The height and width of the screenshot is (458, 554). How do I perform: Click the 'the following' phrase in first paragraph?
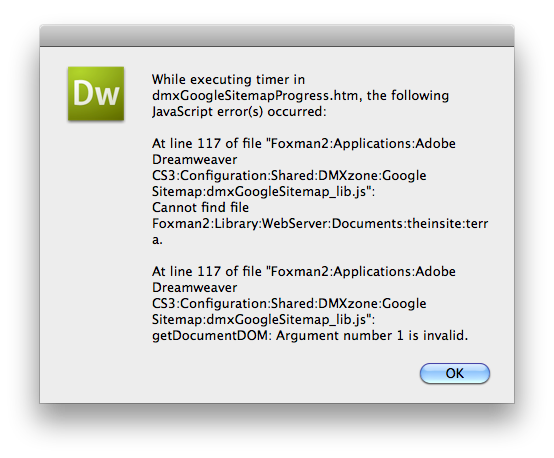[408, 95]
